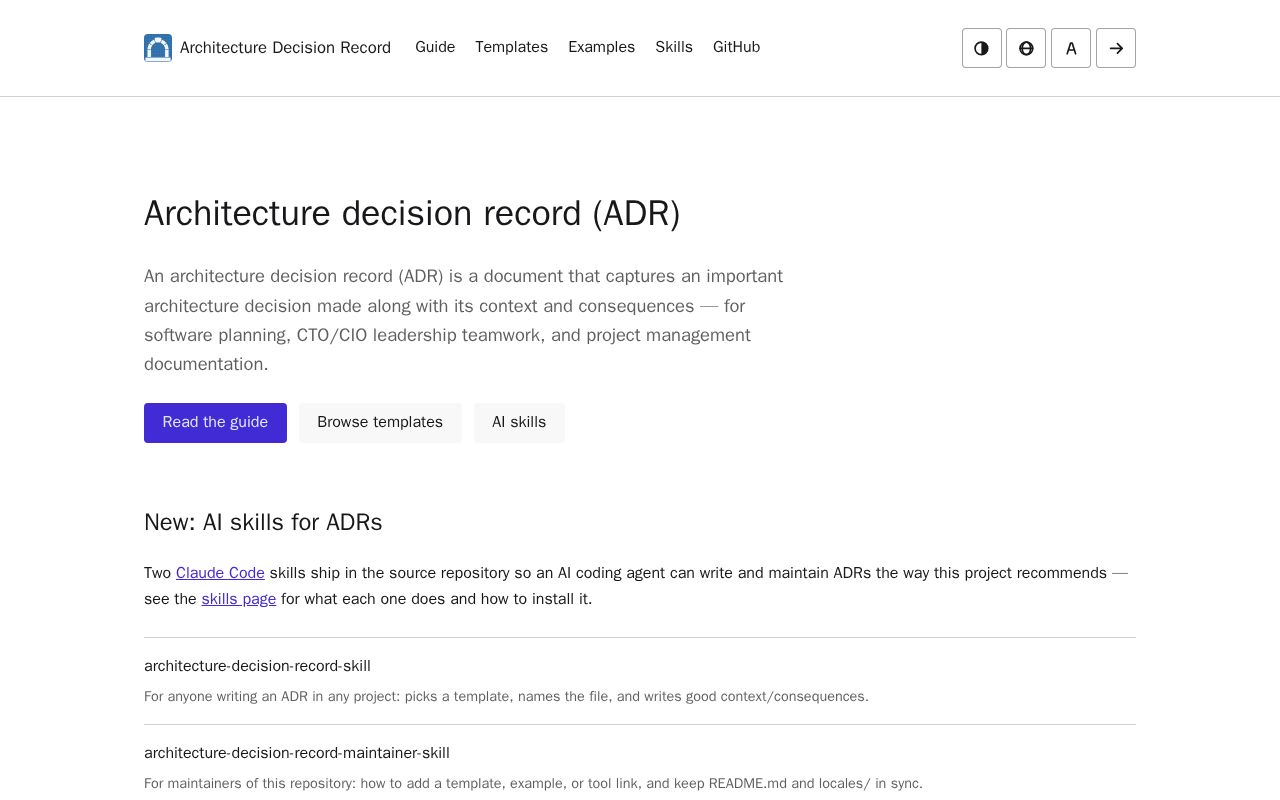Open the Guide nav item
The height and width of the screenshot is (800, 1280).
tap(435, 47)
